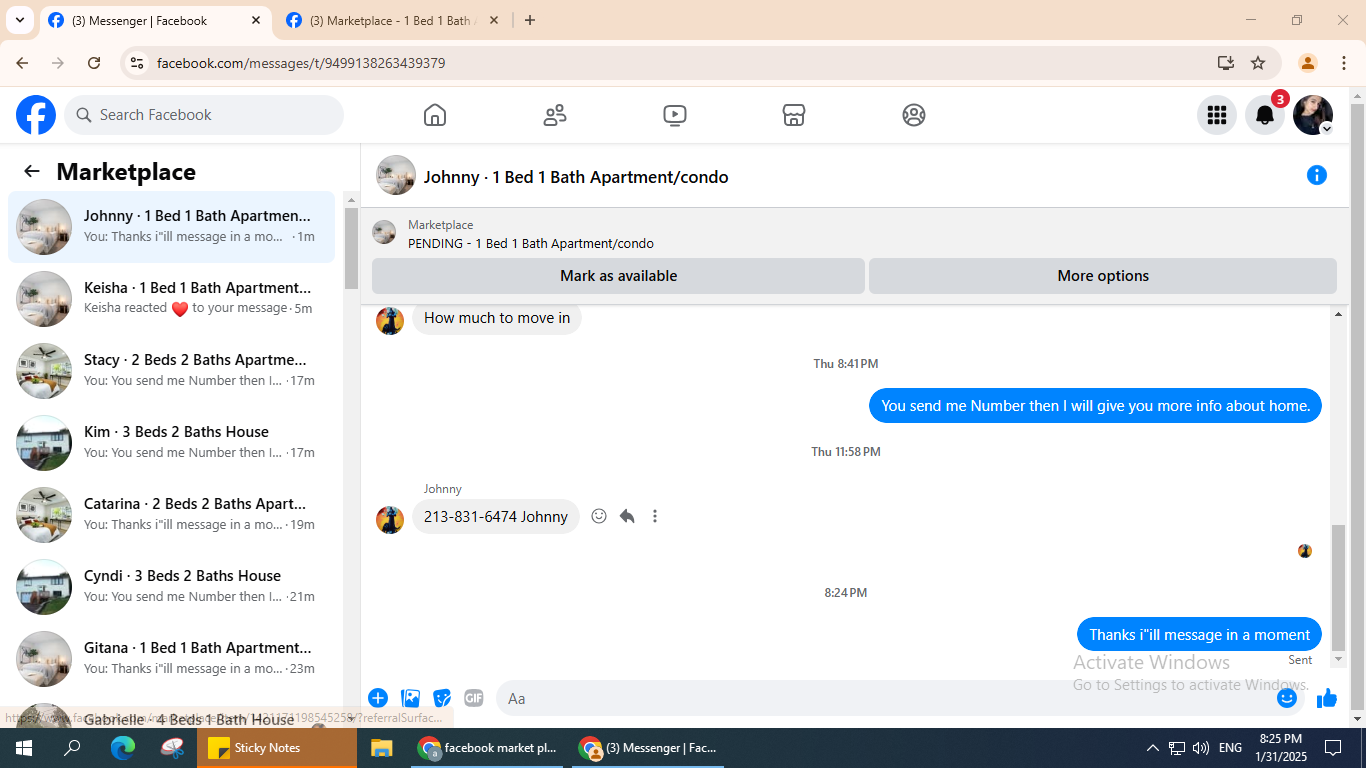The width and height of the screenshot is (1366, 768).
Task: Attach a photo using the image icon
Action: click(x=410, y=698)
